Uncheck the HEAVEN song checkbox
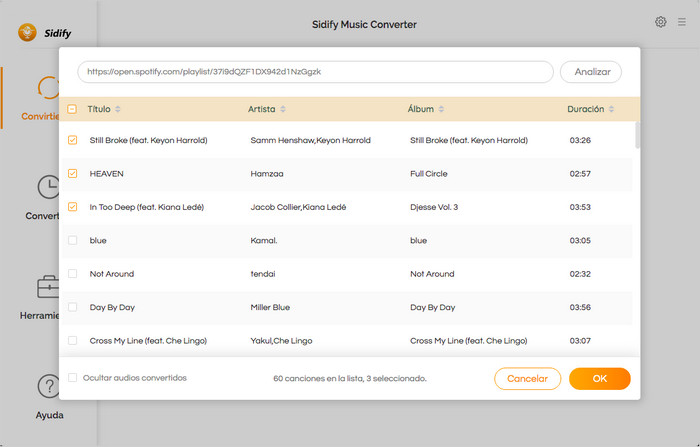Viewport: 700px width, 447px height. (72, 174)
